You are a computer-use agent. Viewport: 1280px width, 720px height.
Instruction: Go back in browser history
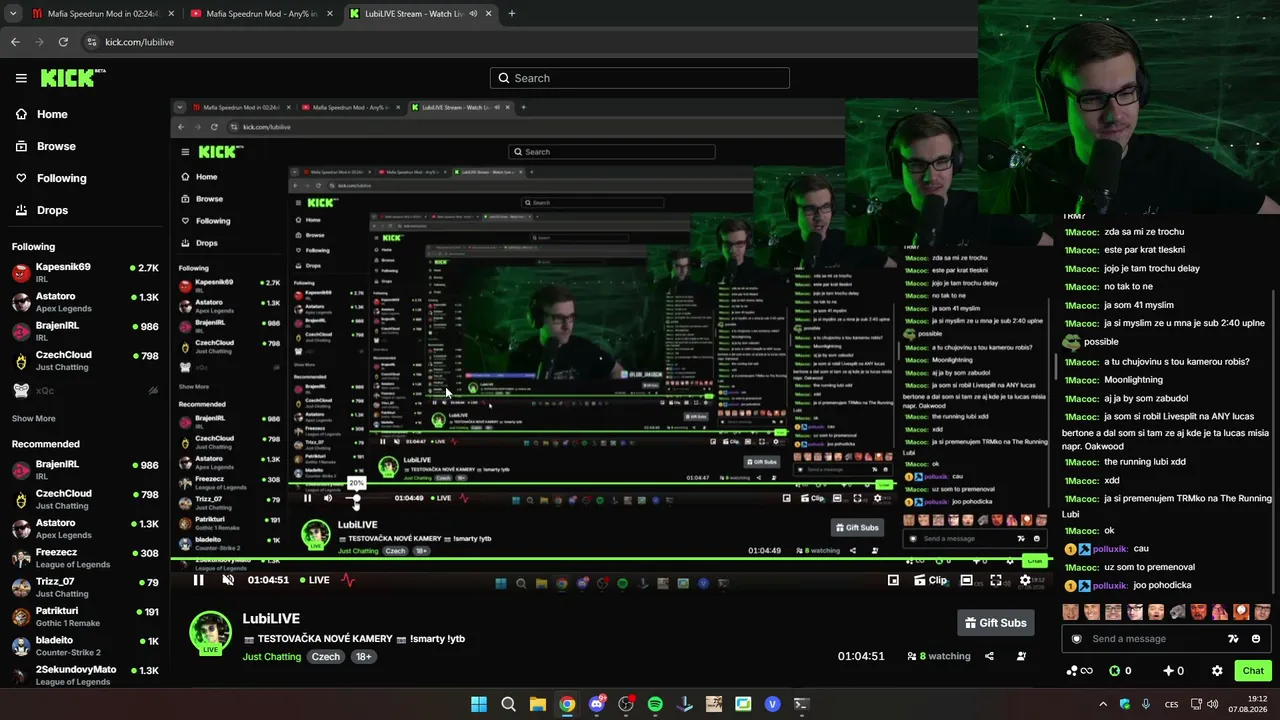15,42
